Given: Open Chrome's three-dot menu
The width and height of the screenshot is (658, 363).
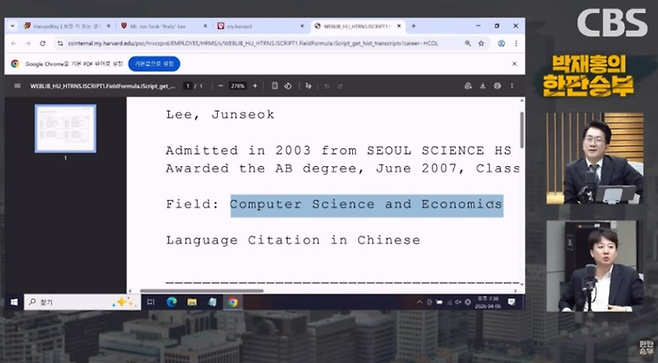Looking at the screenshot, I should [516, 43].
